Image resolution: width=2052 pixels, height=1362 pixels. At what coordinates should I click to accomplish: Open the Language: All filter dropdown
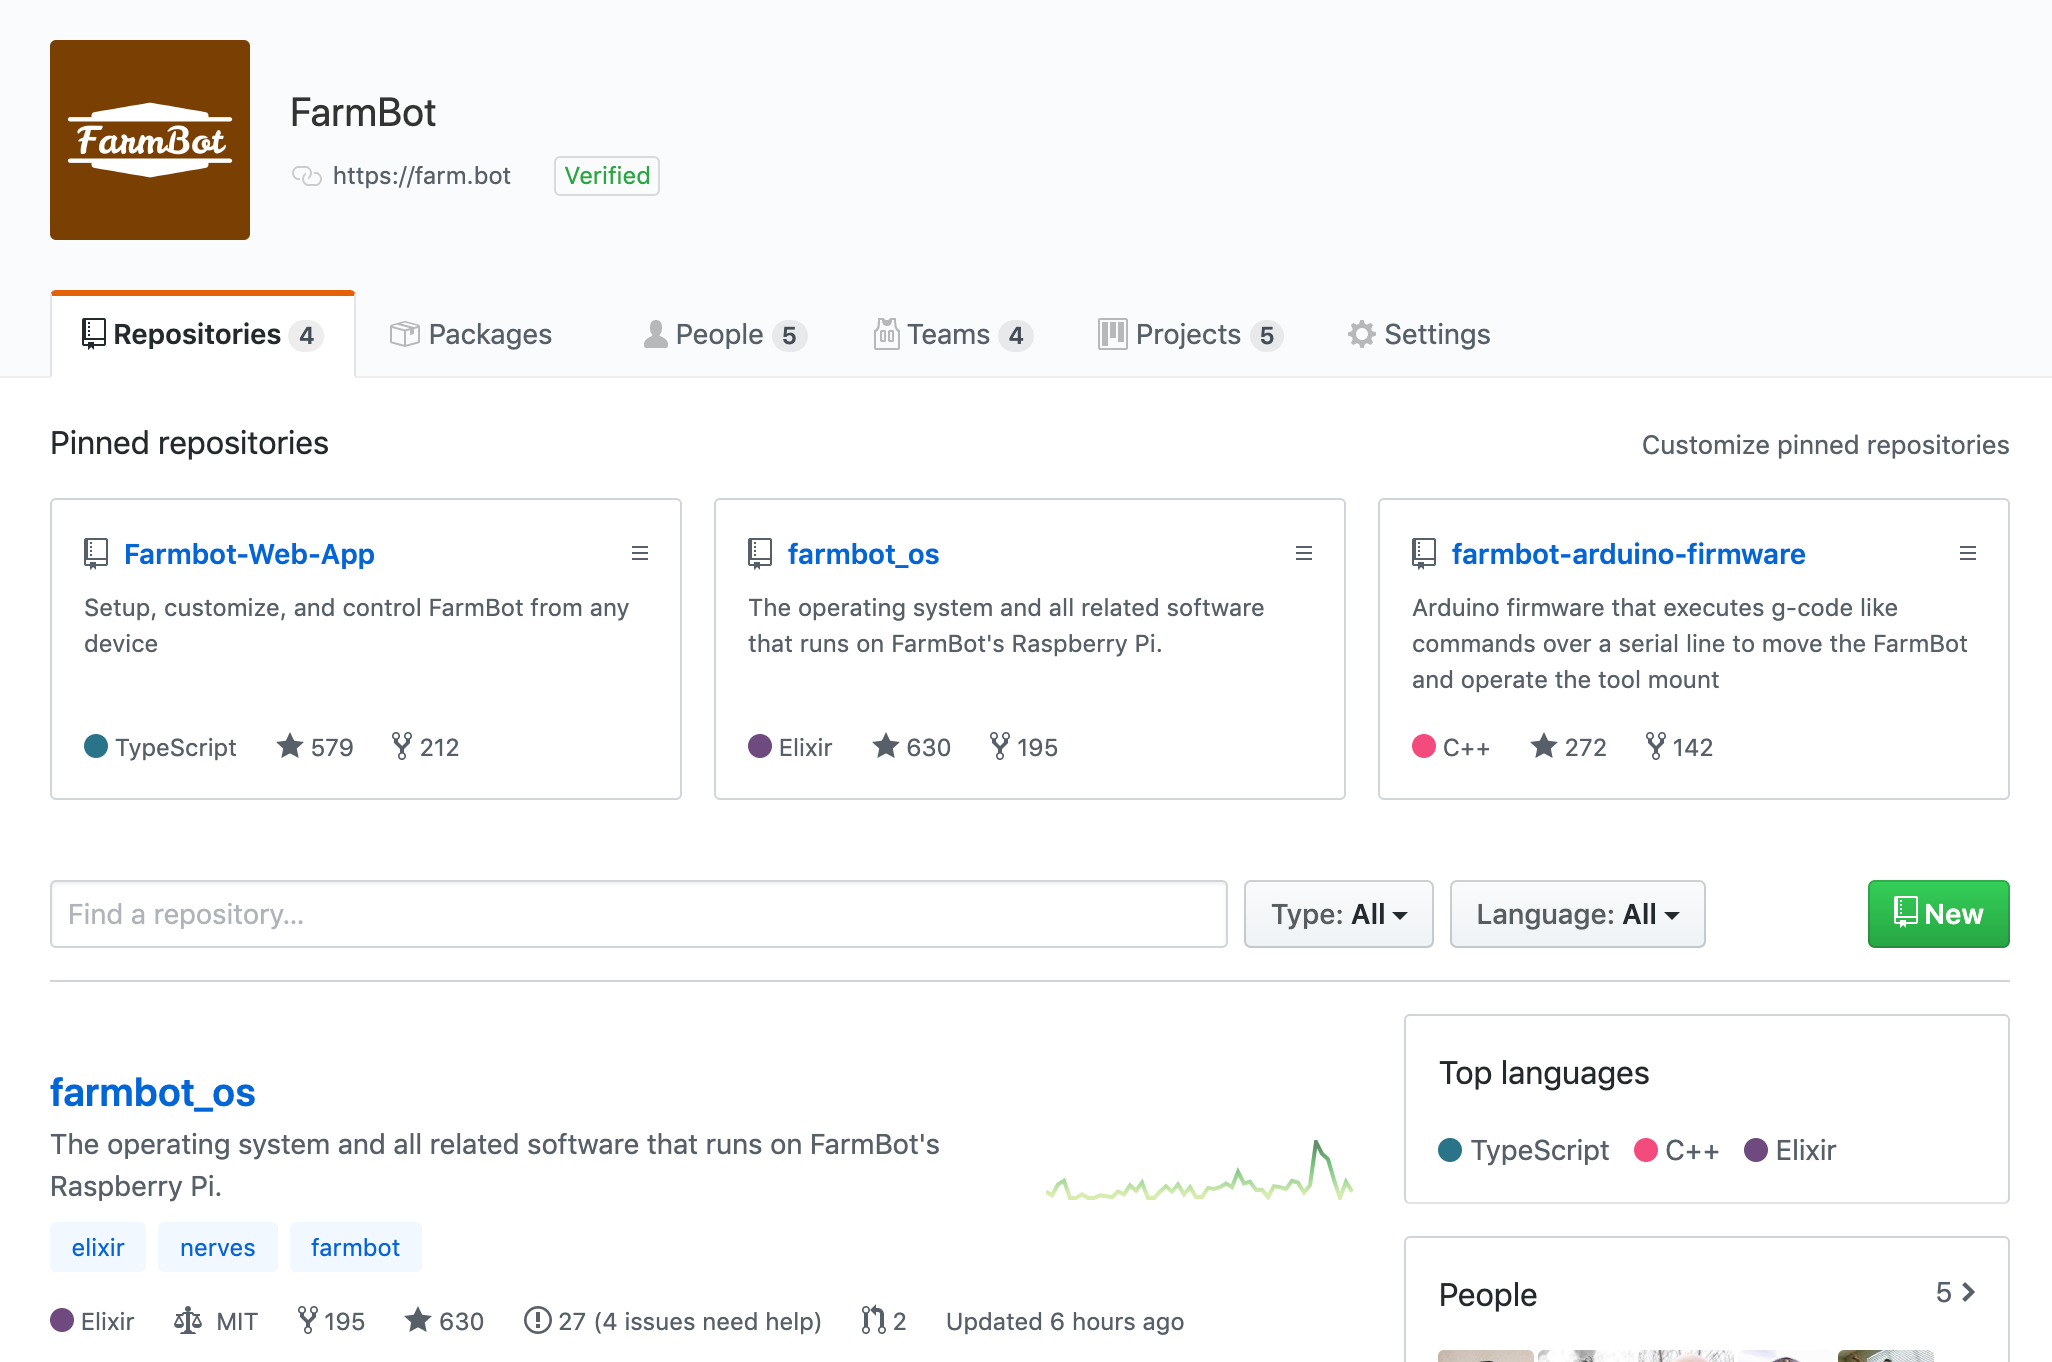(x=1577, y=913)
